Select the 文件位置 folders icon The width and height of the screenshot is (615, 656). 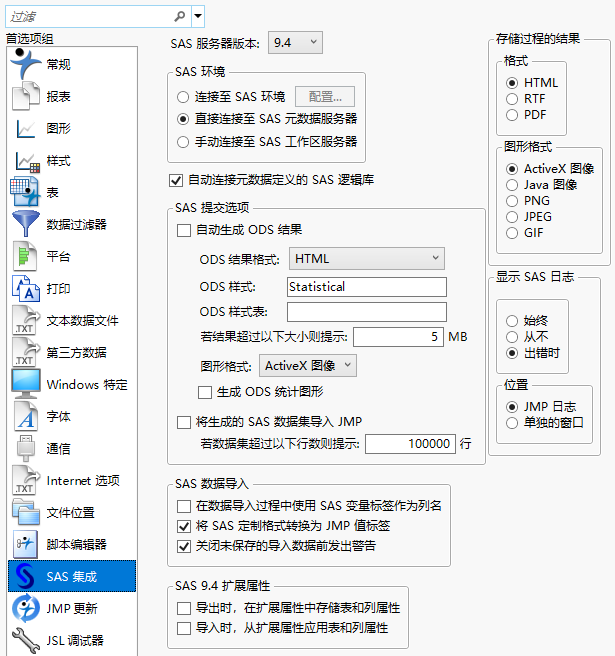26,512
